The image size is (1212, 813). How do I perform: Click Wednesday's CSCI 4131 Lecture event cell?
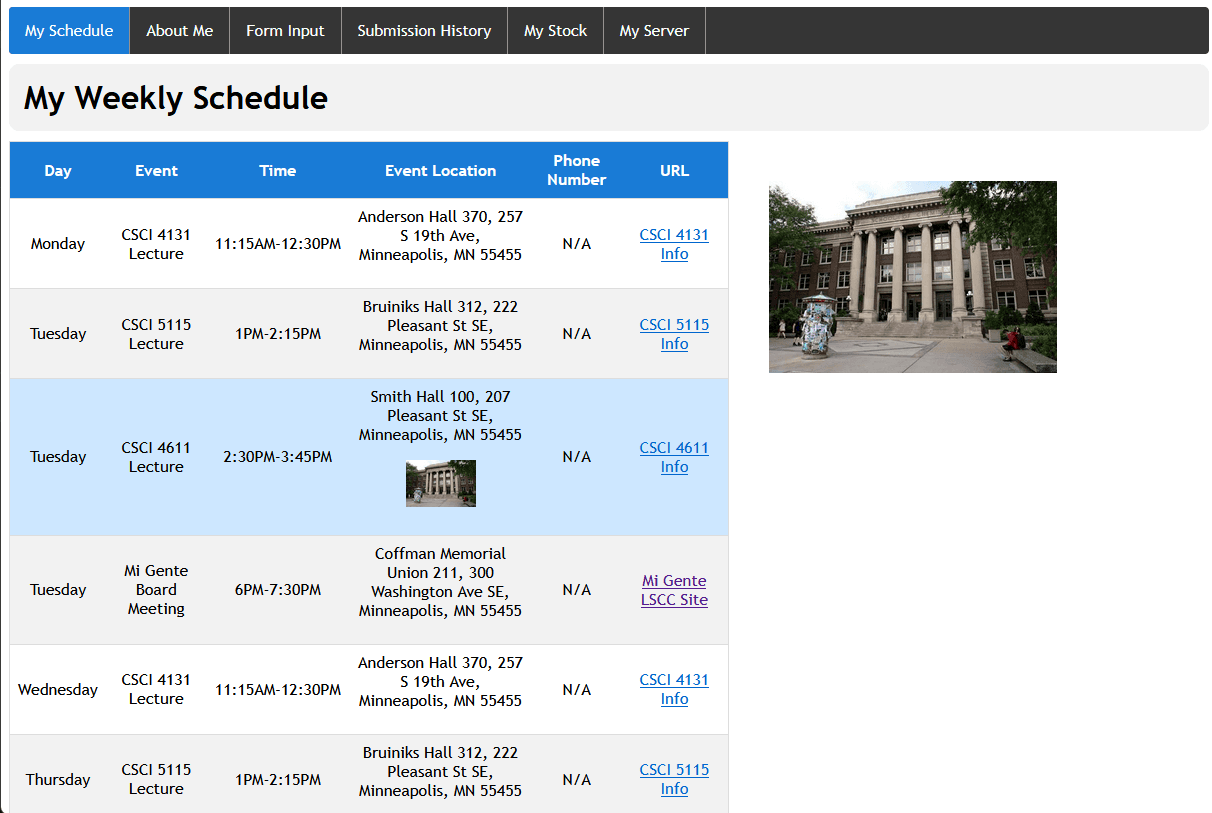[156, 689]
